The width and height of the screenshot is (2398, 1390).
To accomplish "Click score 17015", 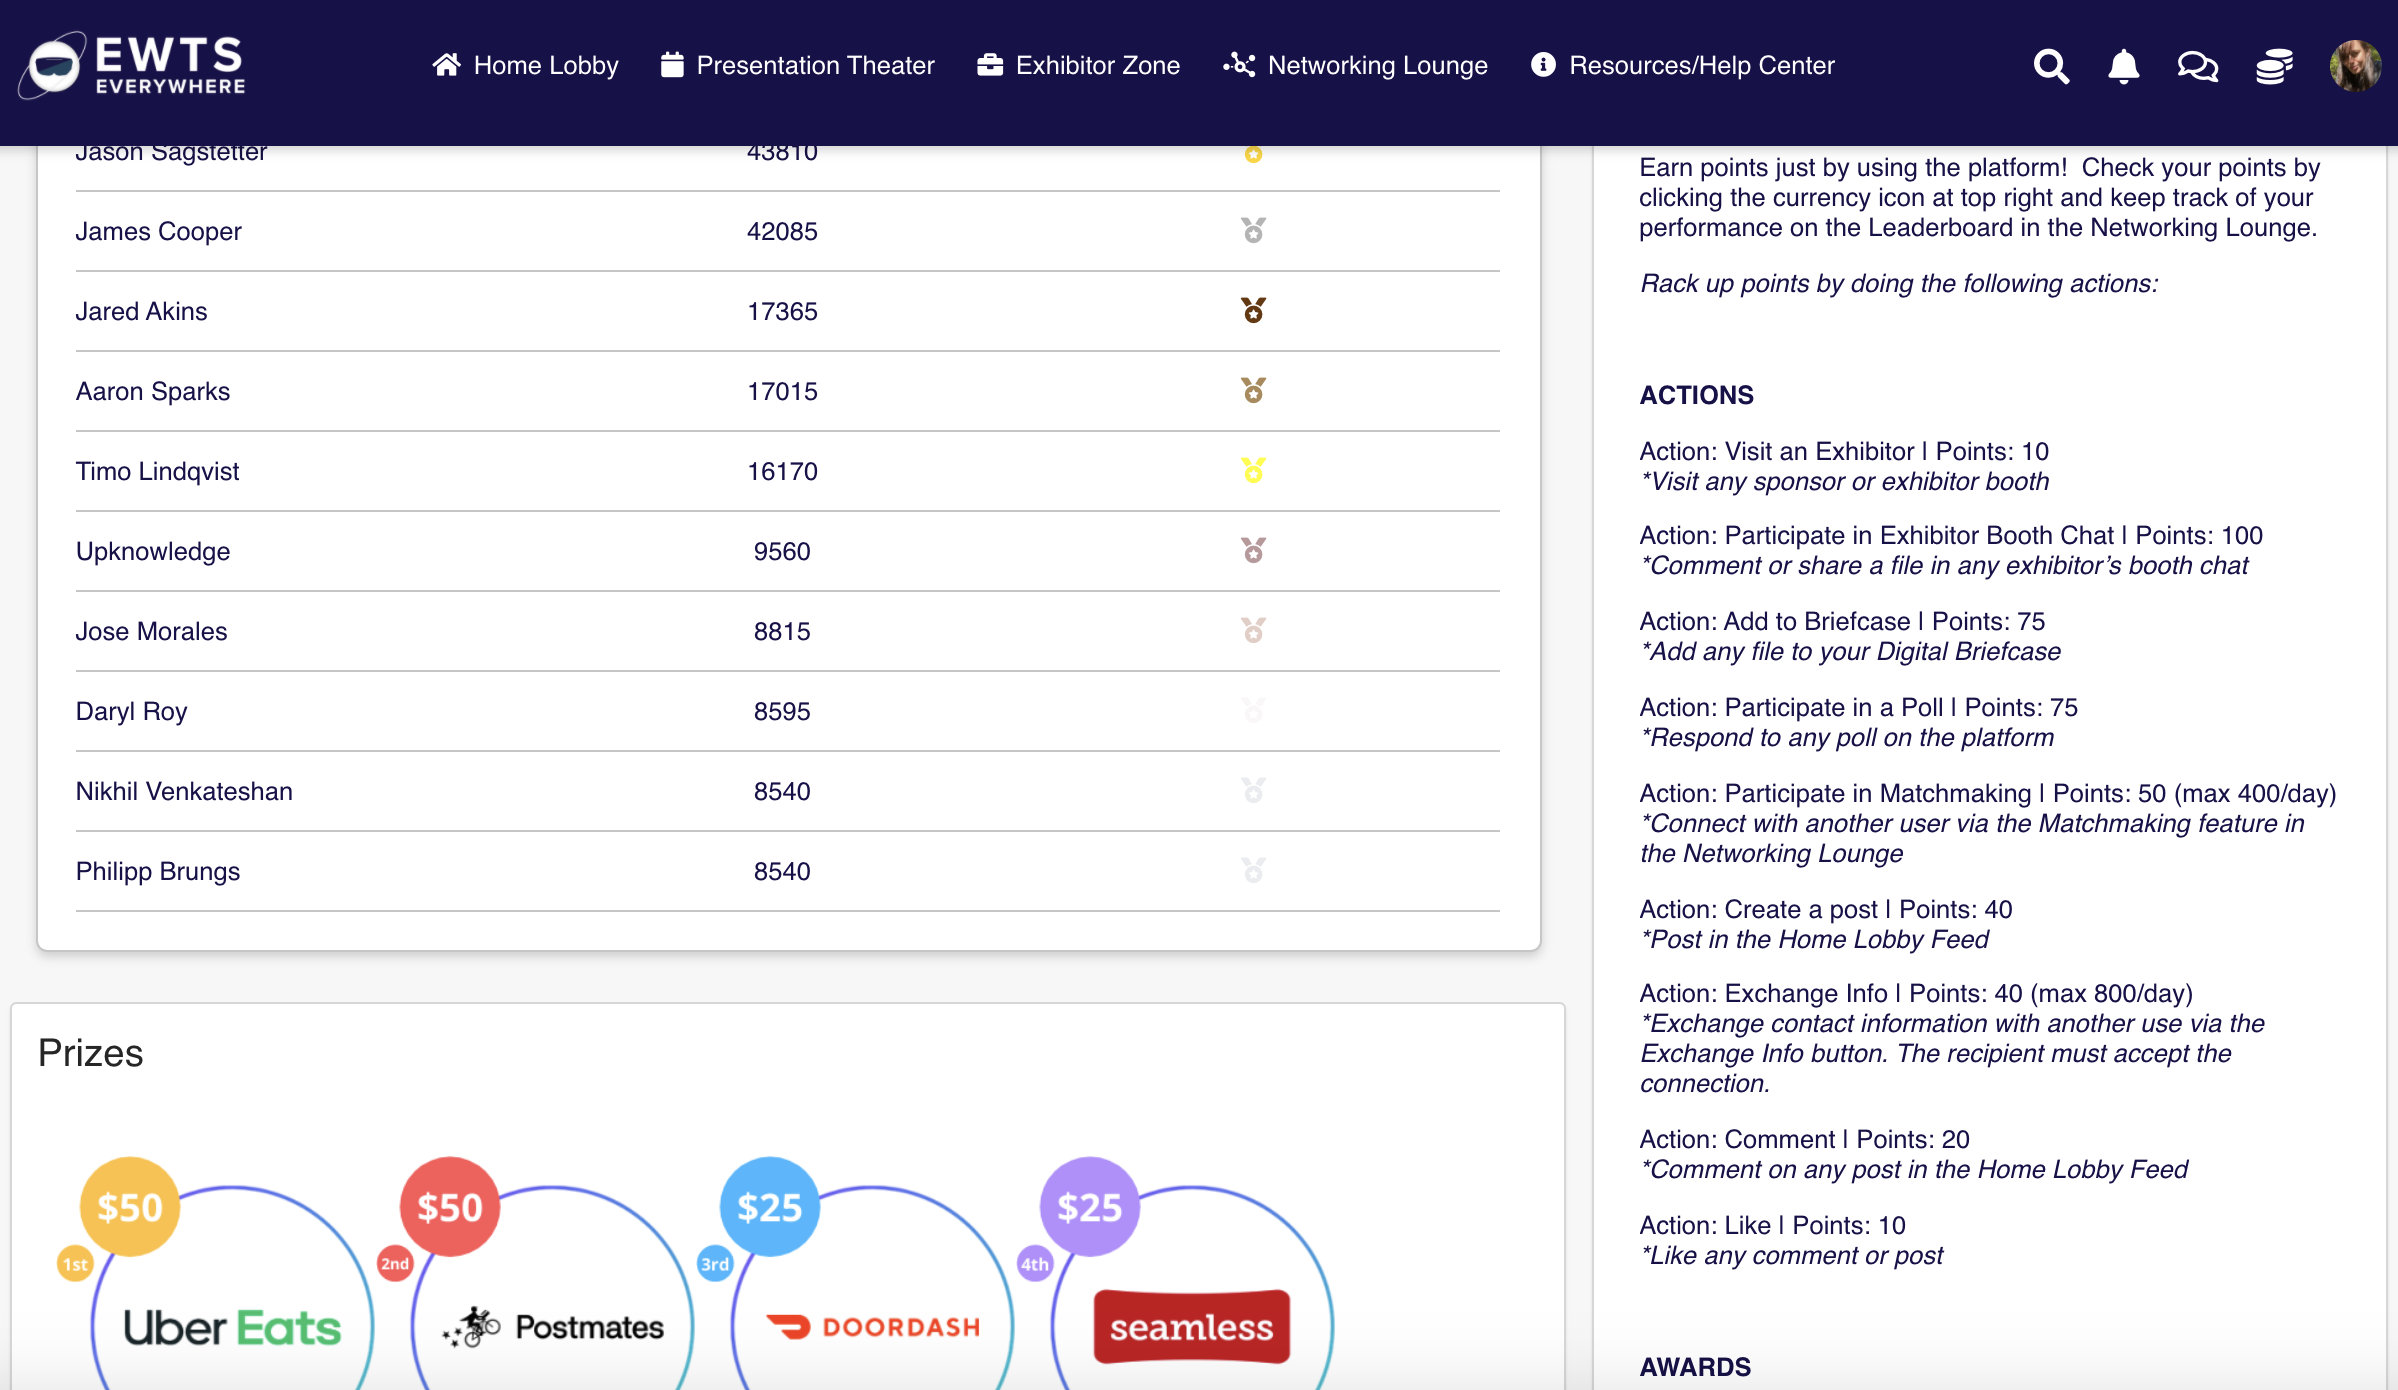I will [x=782, y=391].
